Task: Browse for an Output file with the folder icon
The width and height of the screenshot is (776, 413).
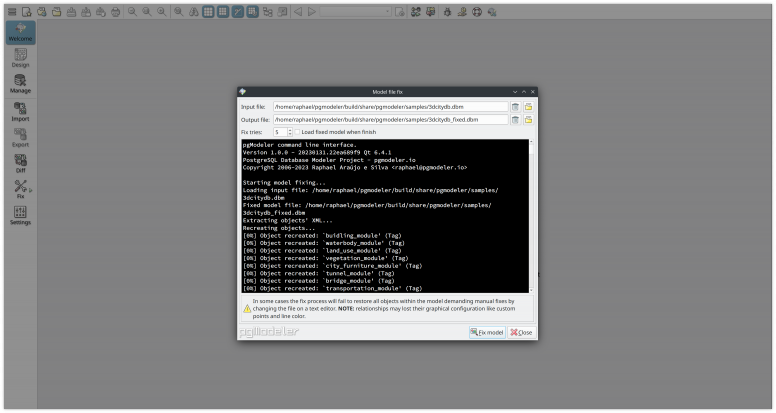Action: [x=529, y=120]
